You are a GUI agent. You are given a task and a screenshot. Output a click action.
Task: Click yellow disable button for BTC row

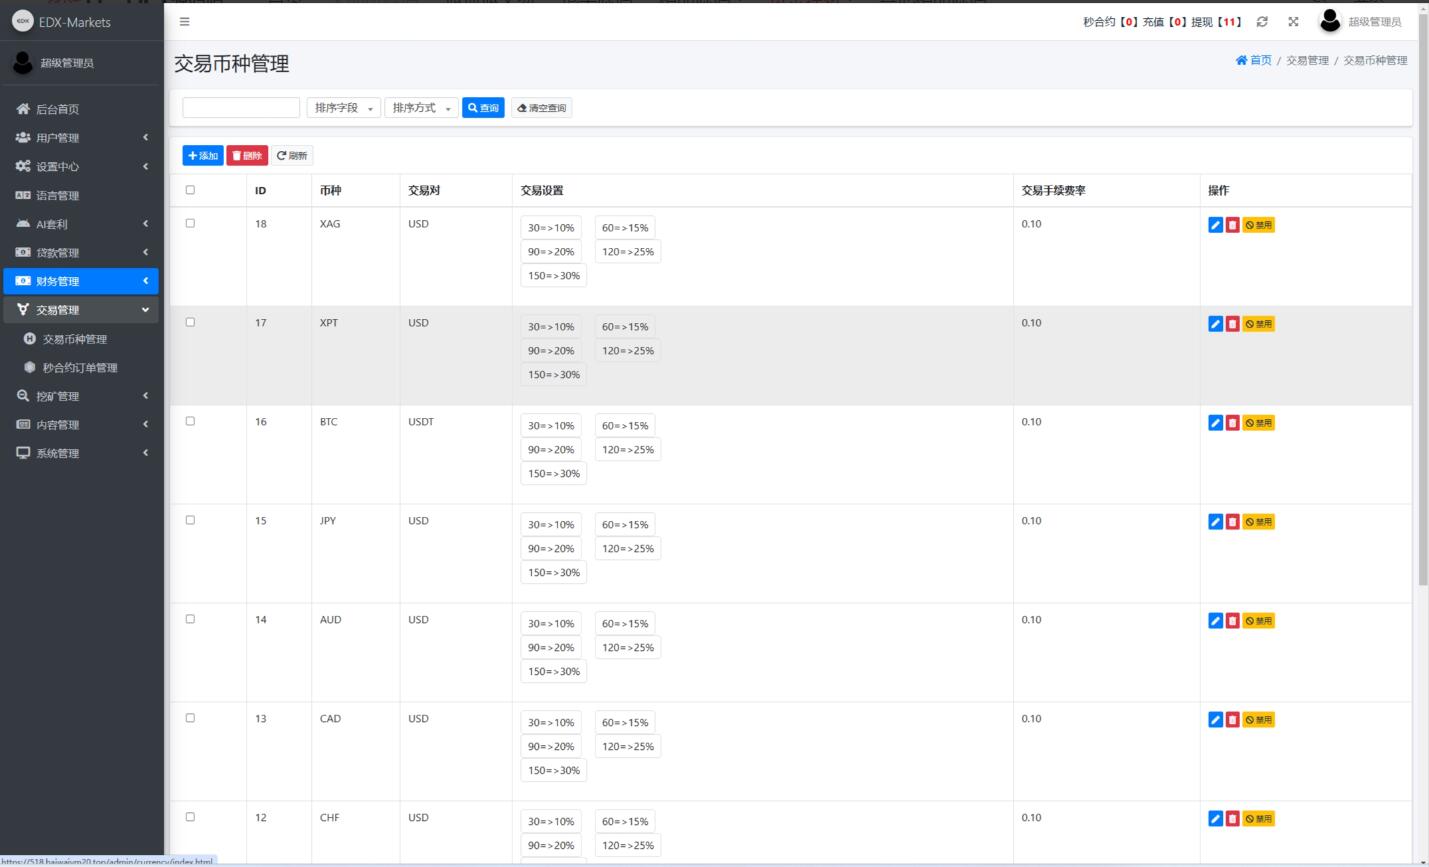[x=1258, y=423]
